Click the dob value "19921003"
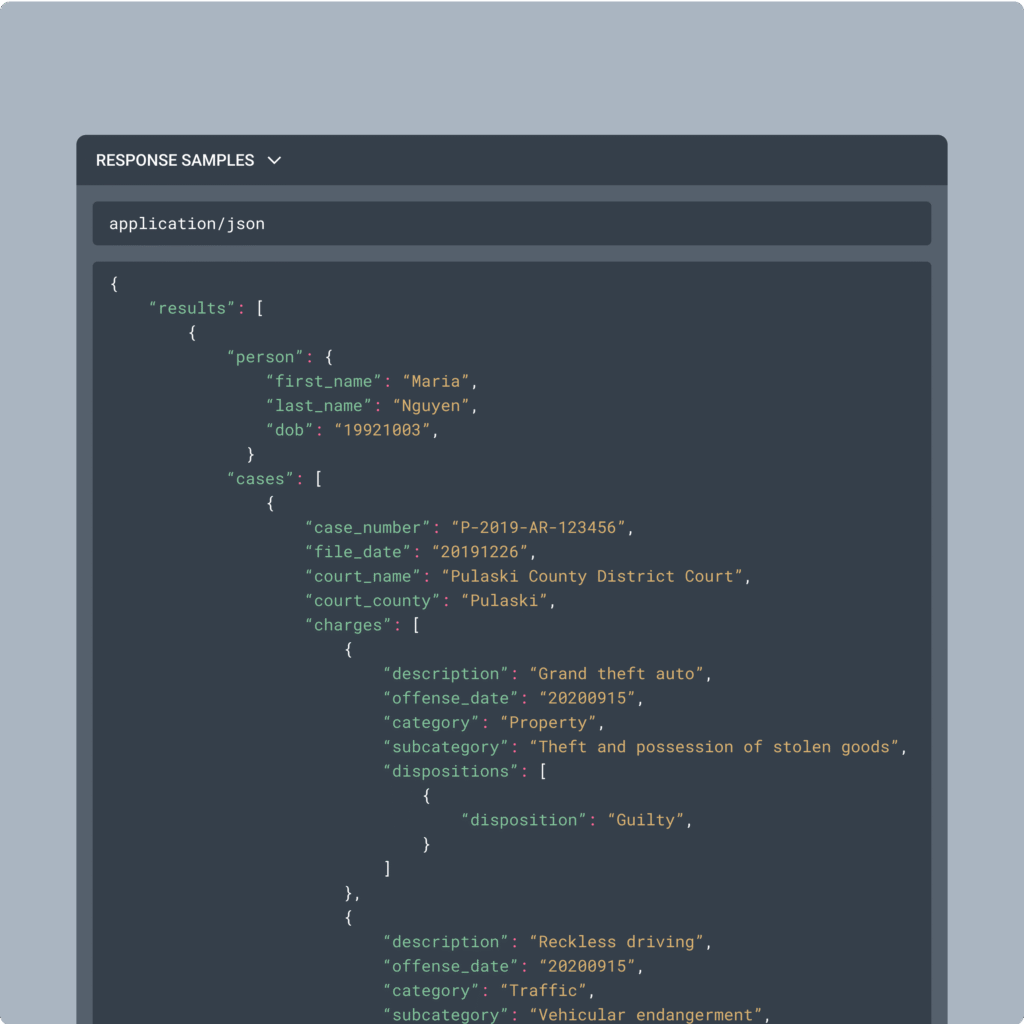The height and width of the screenshot is (1024, 1024). point(382,430)
